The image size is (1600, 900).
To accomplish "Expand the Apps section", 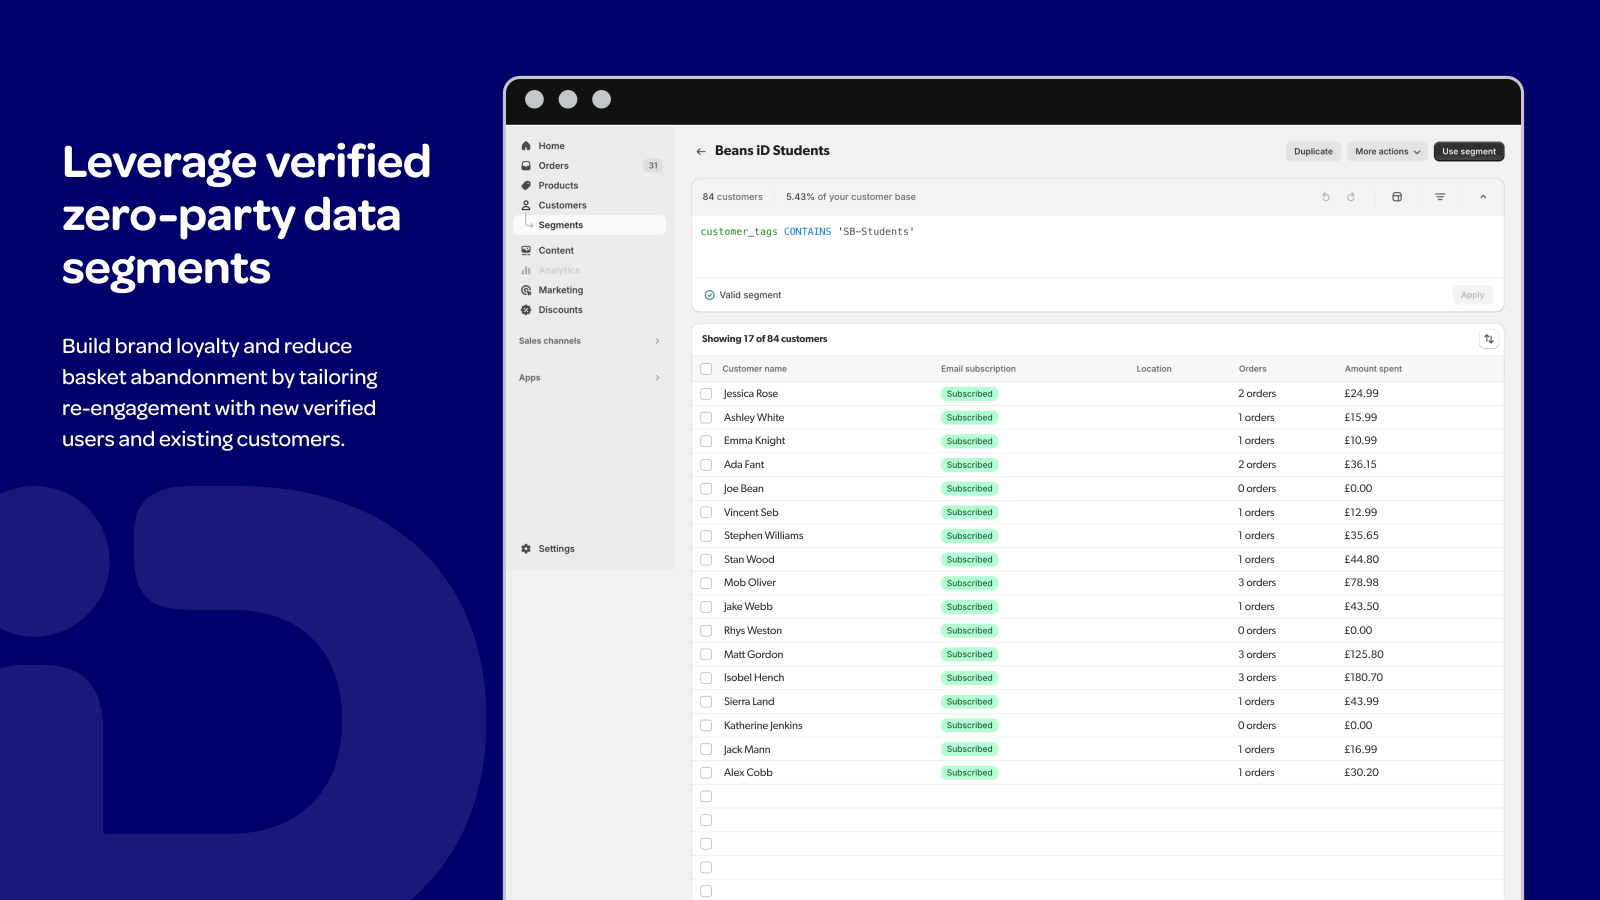I will [590, 377].
